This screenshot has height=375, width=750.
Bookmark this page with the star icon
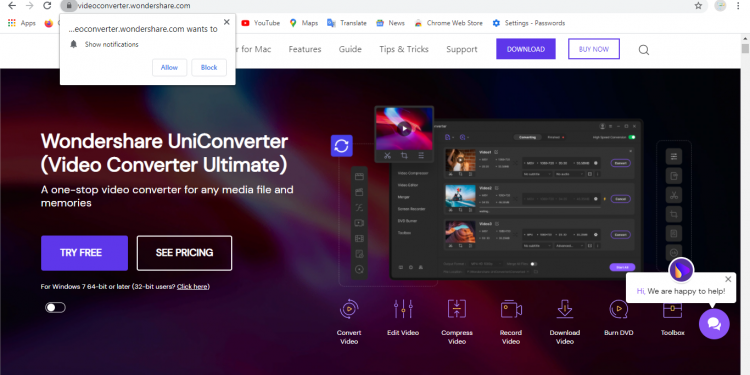click(698, 6)
